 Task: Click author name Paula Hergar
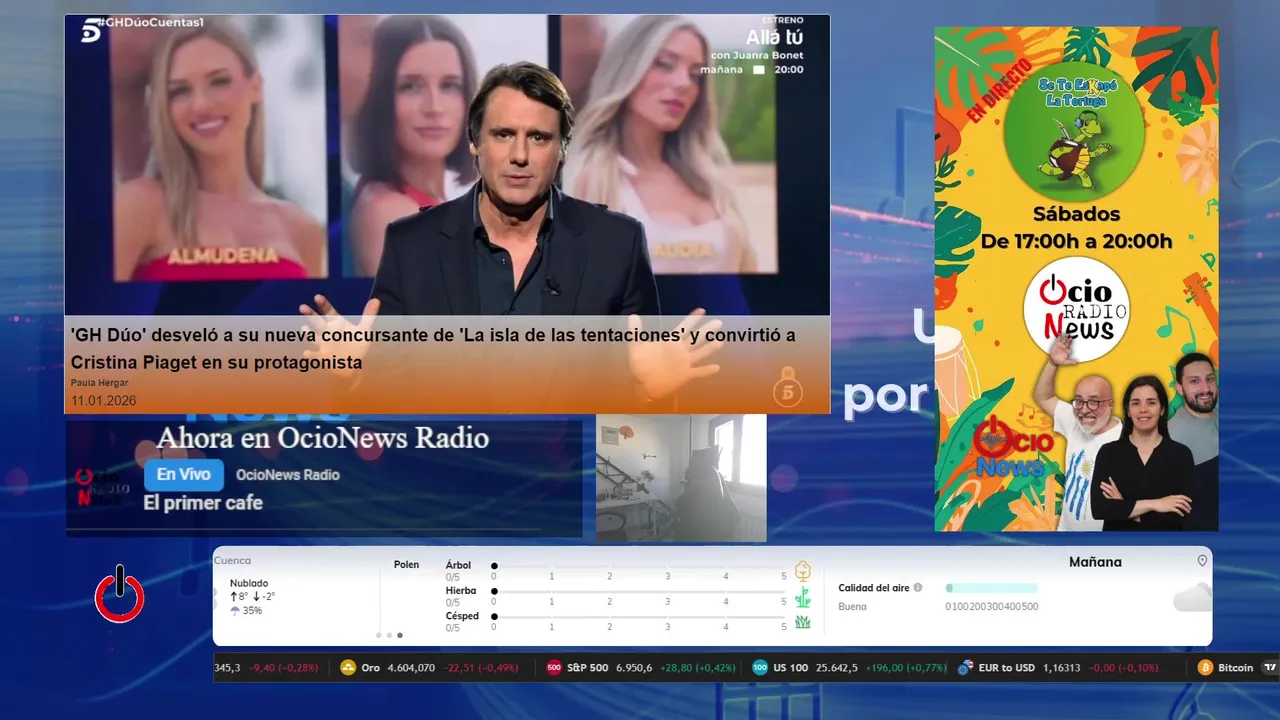tap(99, 383)
